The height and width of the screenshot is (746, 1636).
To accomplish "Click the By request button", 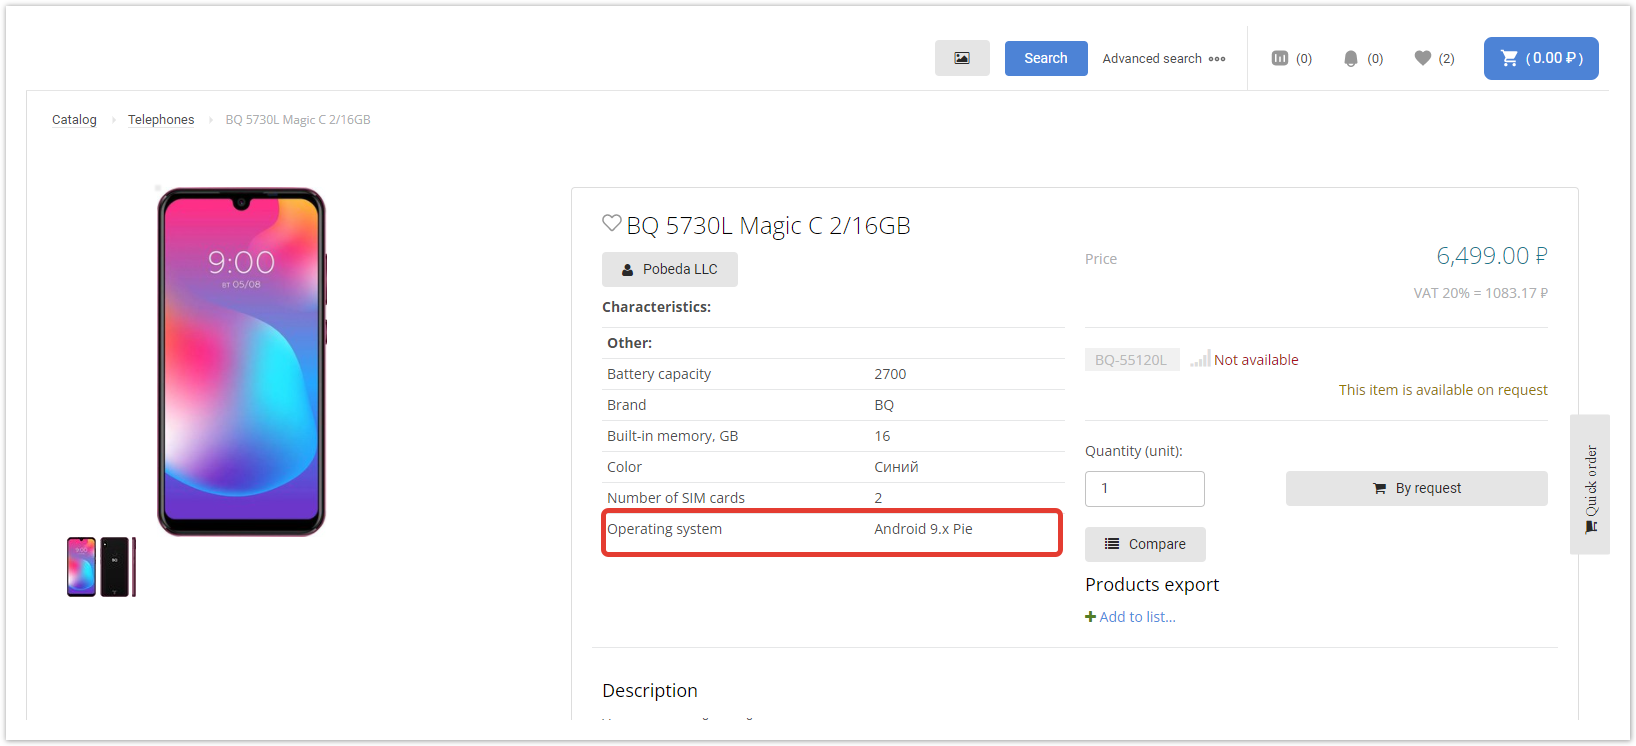I will point(1417,489).
